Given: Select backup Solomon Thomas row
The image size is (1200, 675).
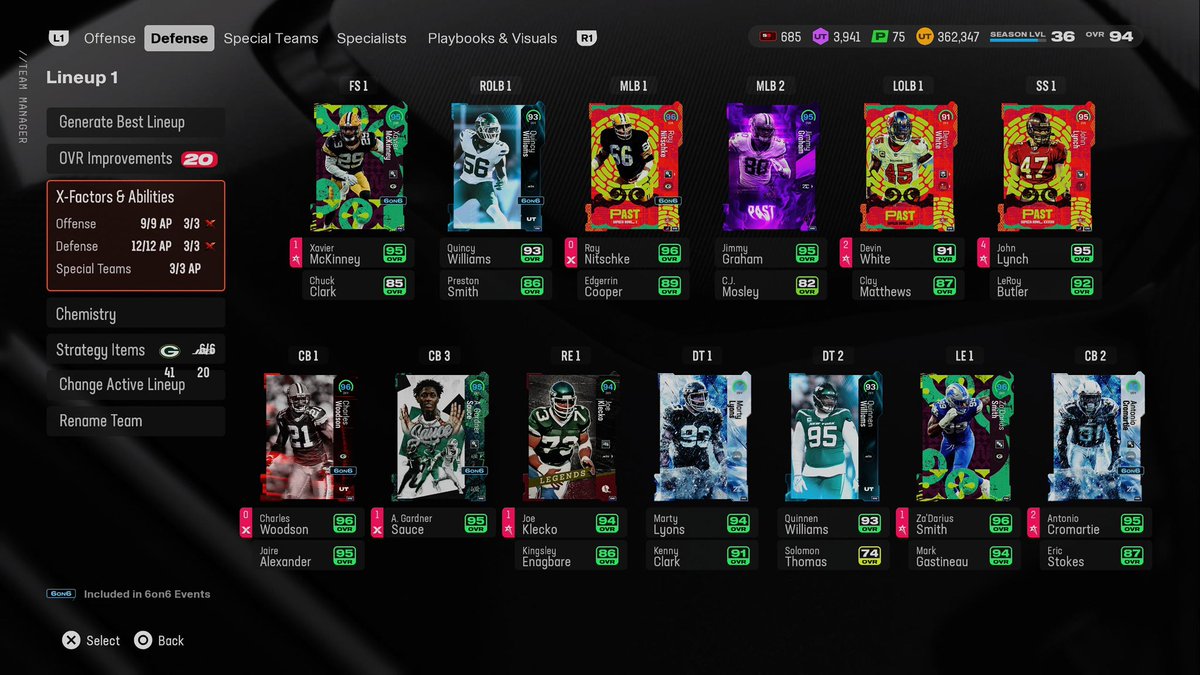Looking at the screenshot, I should [x=835, y=556].
